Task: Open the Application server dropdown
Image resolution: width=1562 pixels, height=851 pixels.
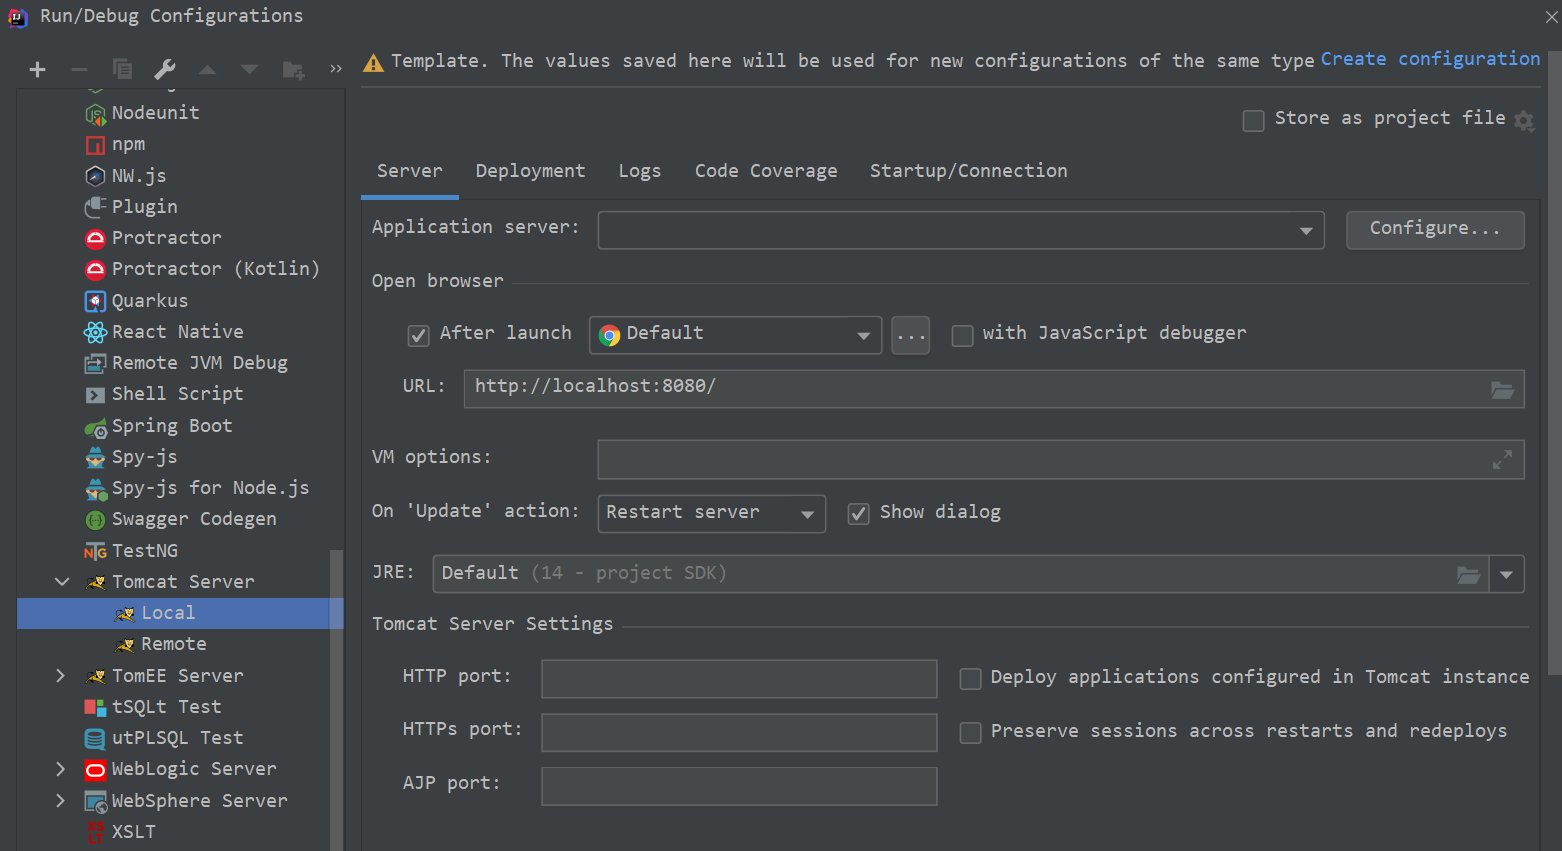Action: tap(961, 230)
